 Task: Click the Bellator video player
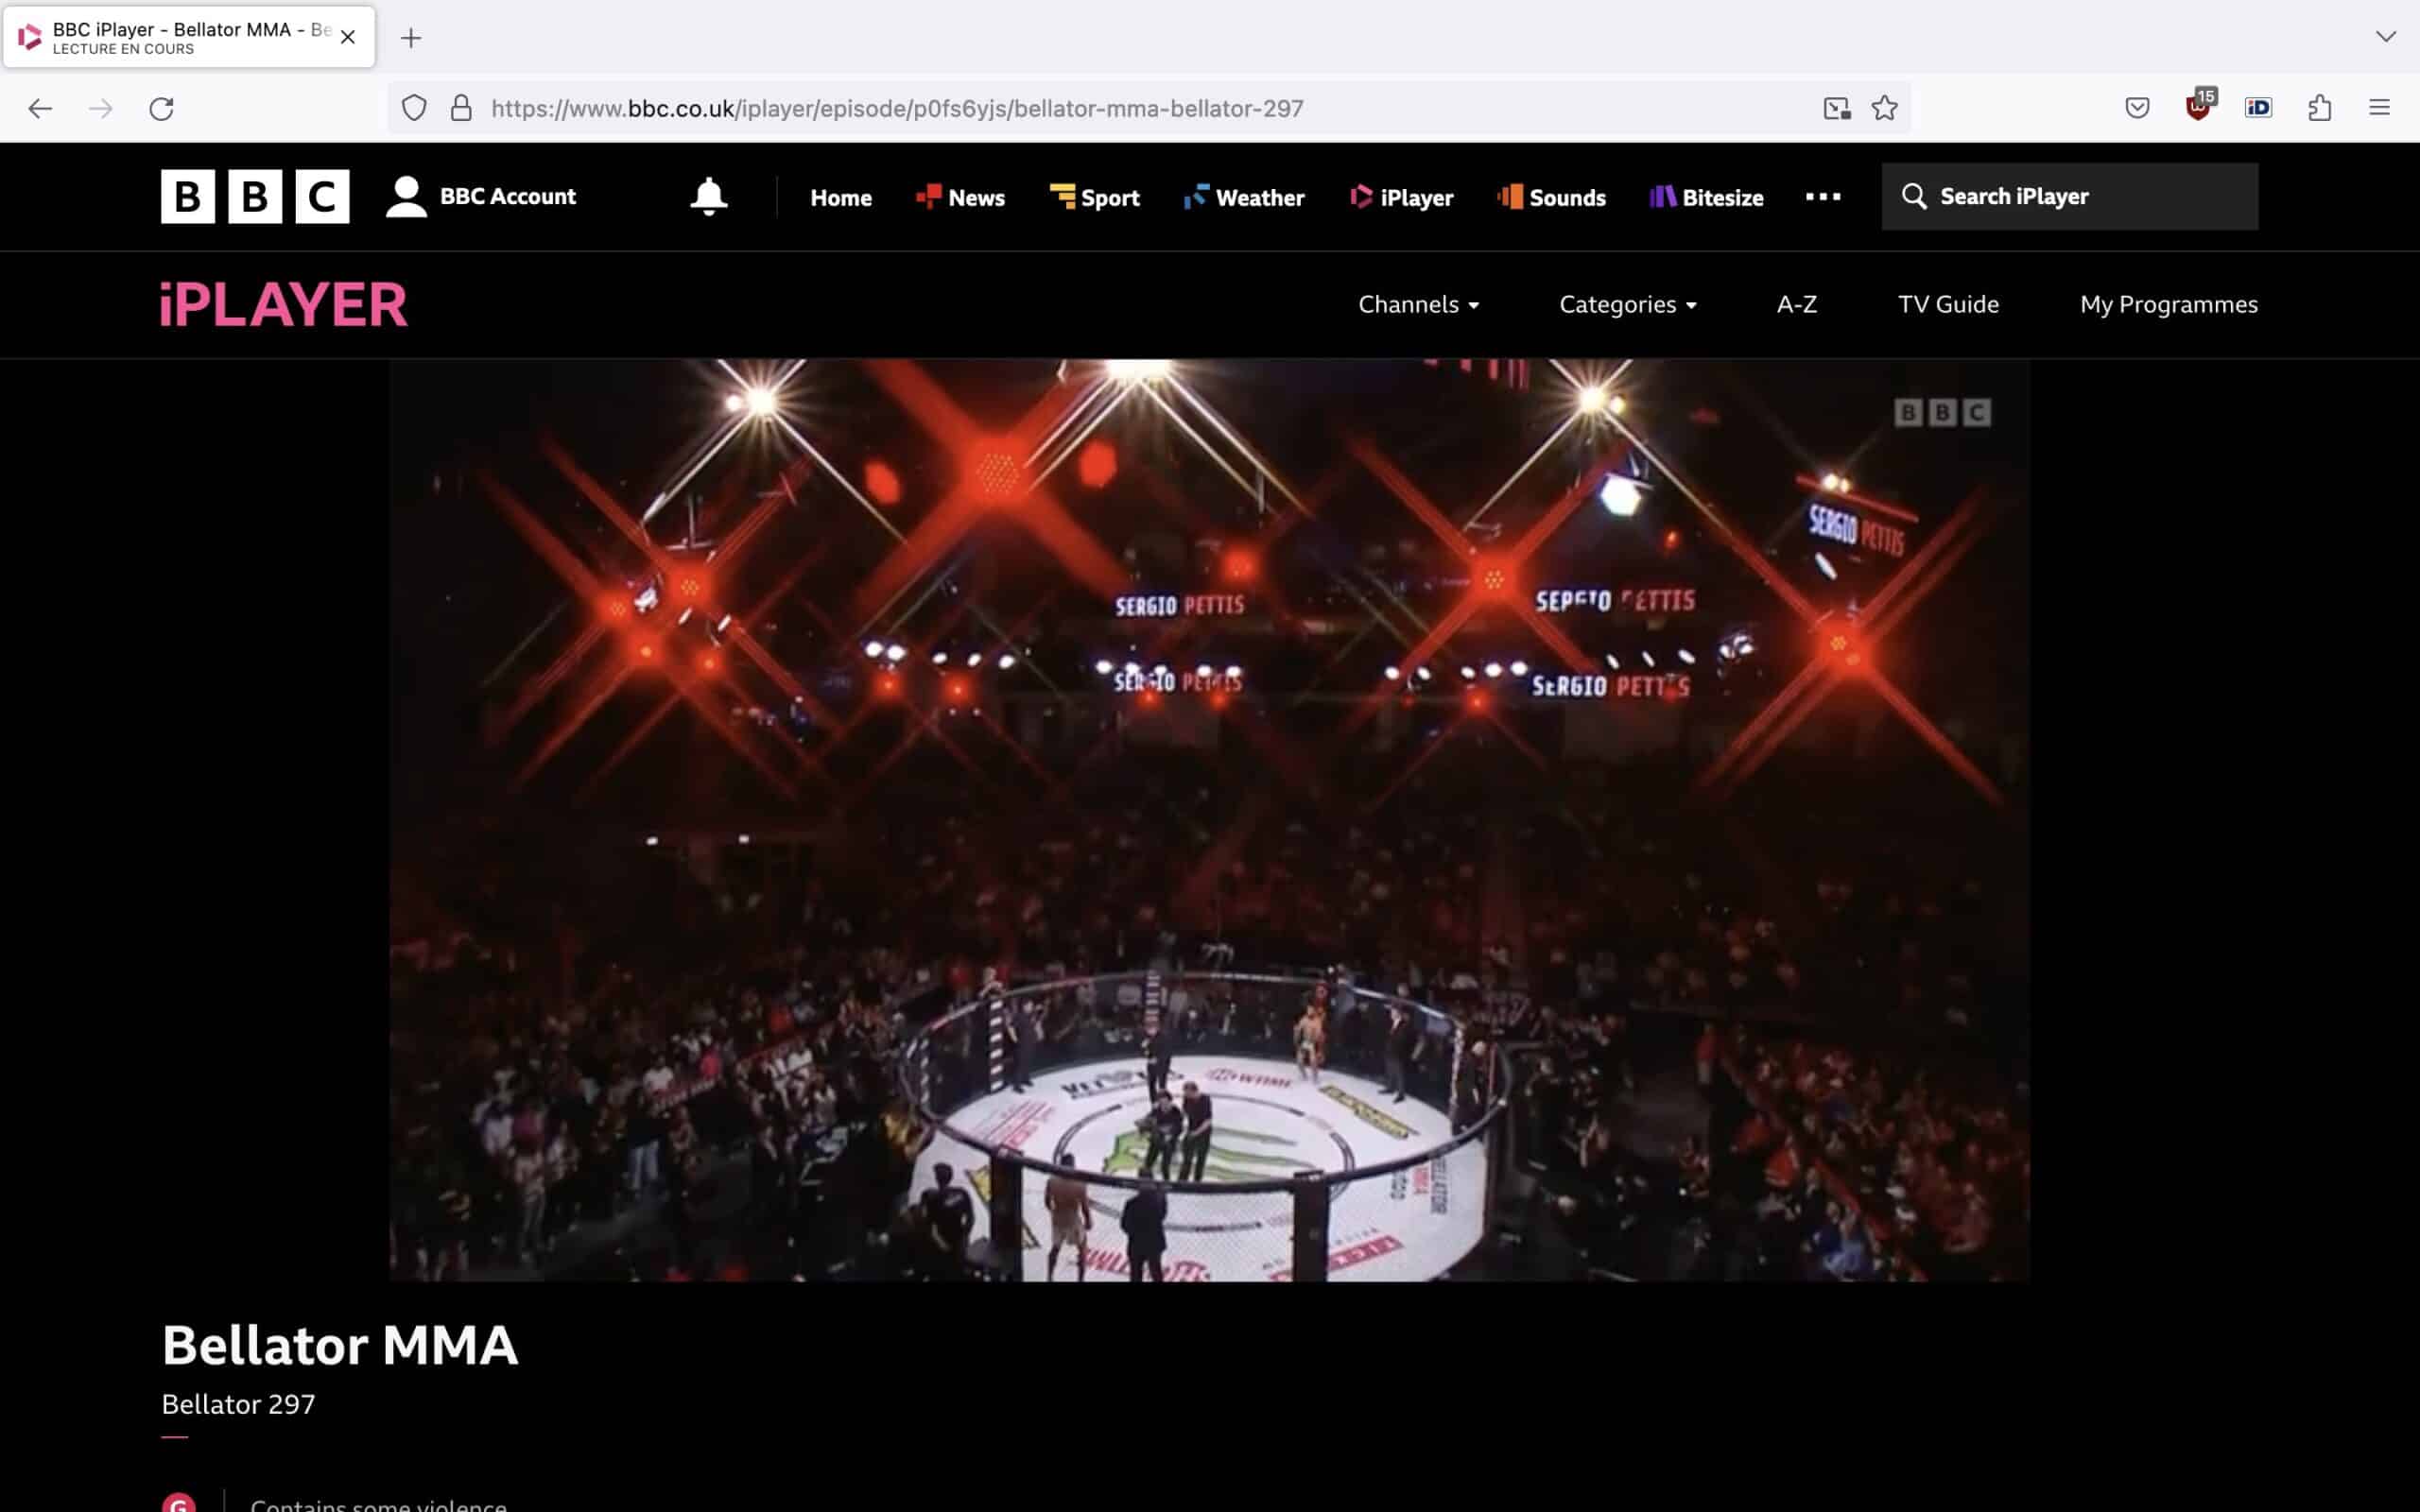point(1209,820)
